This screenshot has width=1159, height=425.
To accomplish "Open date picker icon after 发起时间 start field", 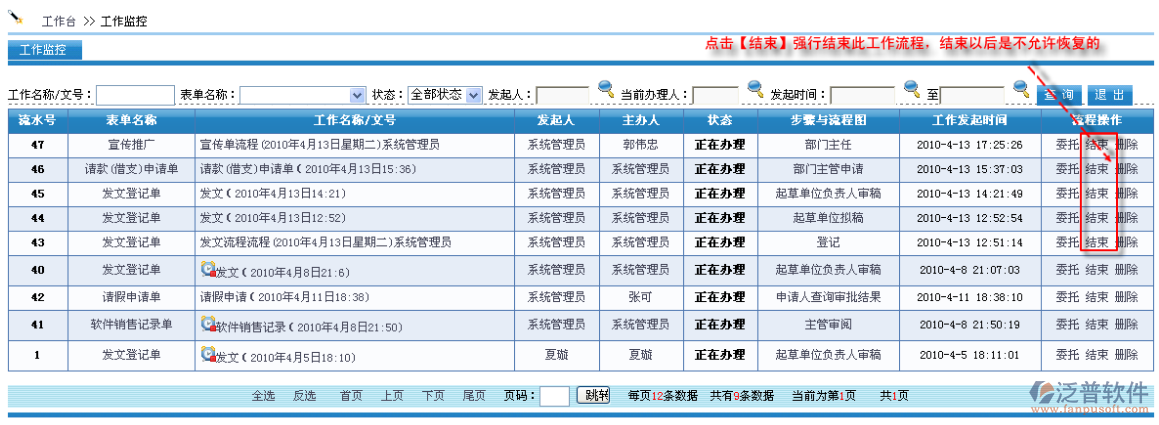I will coord(912,90).
